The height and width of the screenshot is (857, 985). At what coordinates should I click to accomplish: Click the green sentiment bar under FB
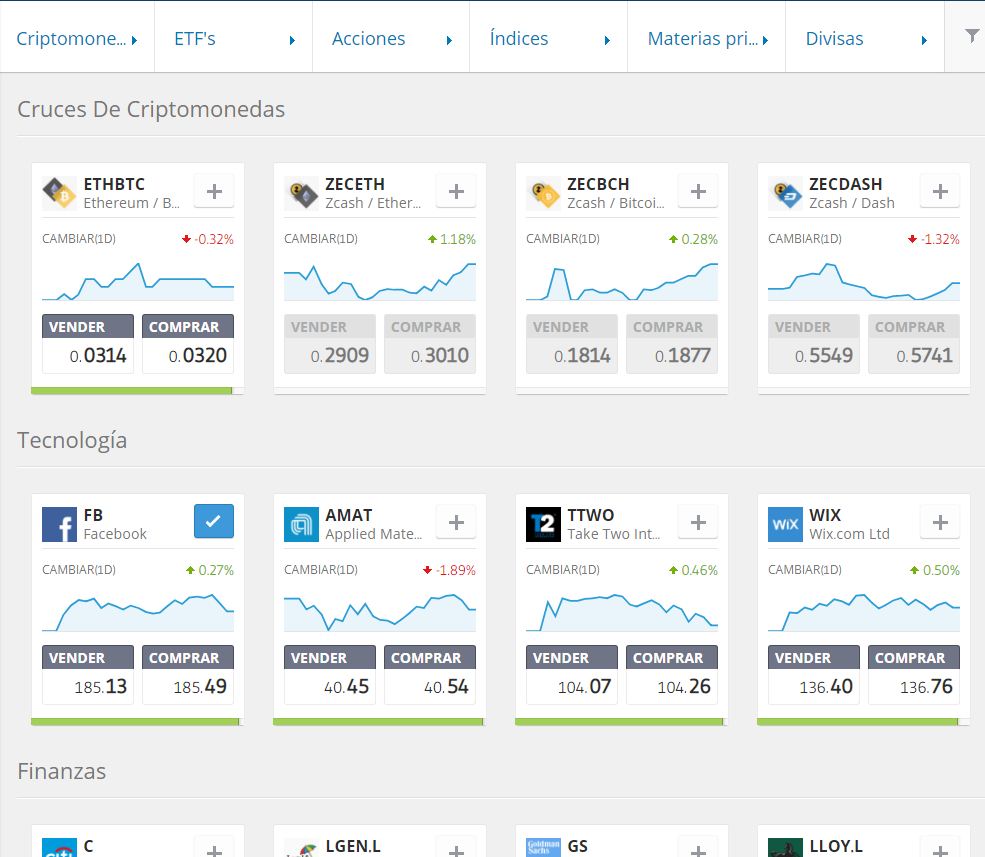point(135,722)
